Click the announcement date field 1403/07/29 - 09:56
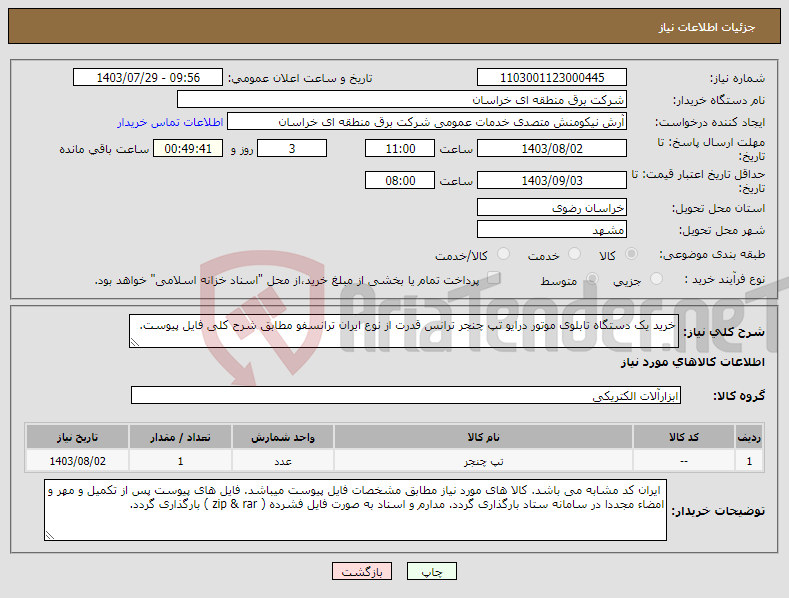The height and width of the screenshot is (598, 789). coord(148,78)
